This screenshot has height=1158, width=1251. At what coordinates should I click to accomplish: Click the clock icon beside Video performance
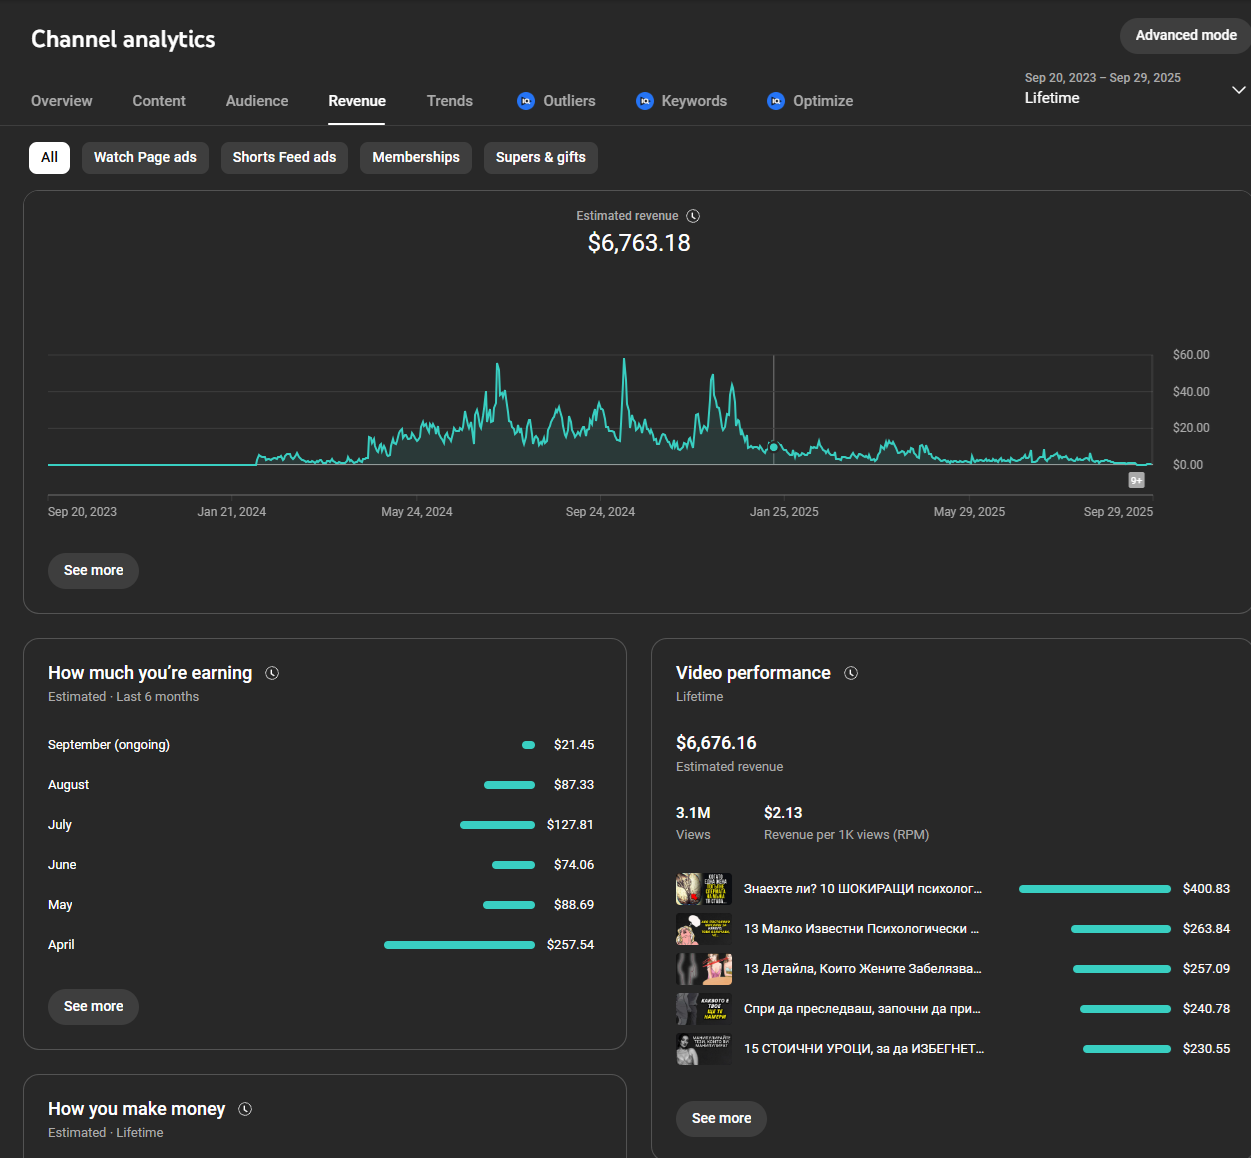[851, 673]
